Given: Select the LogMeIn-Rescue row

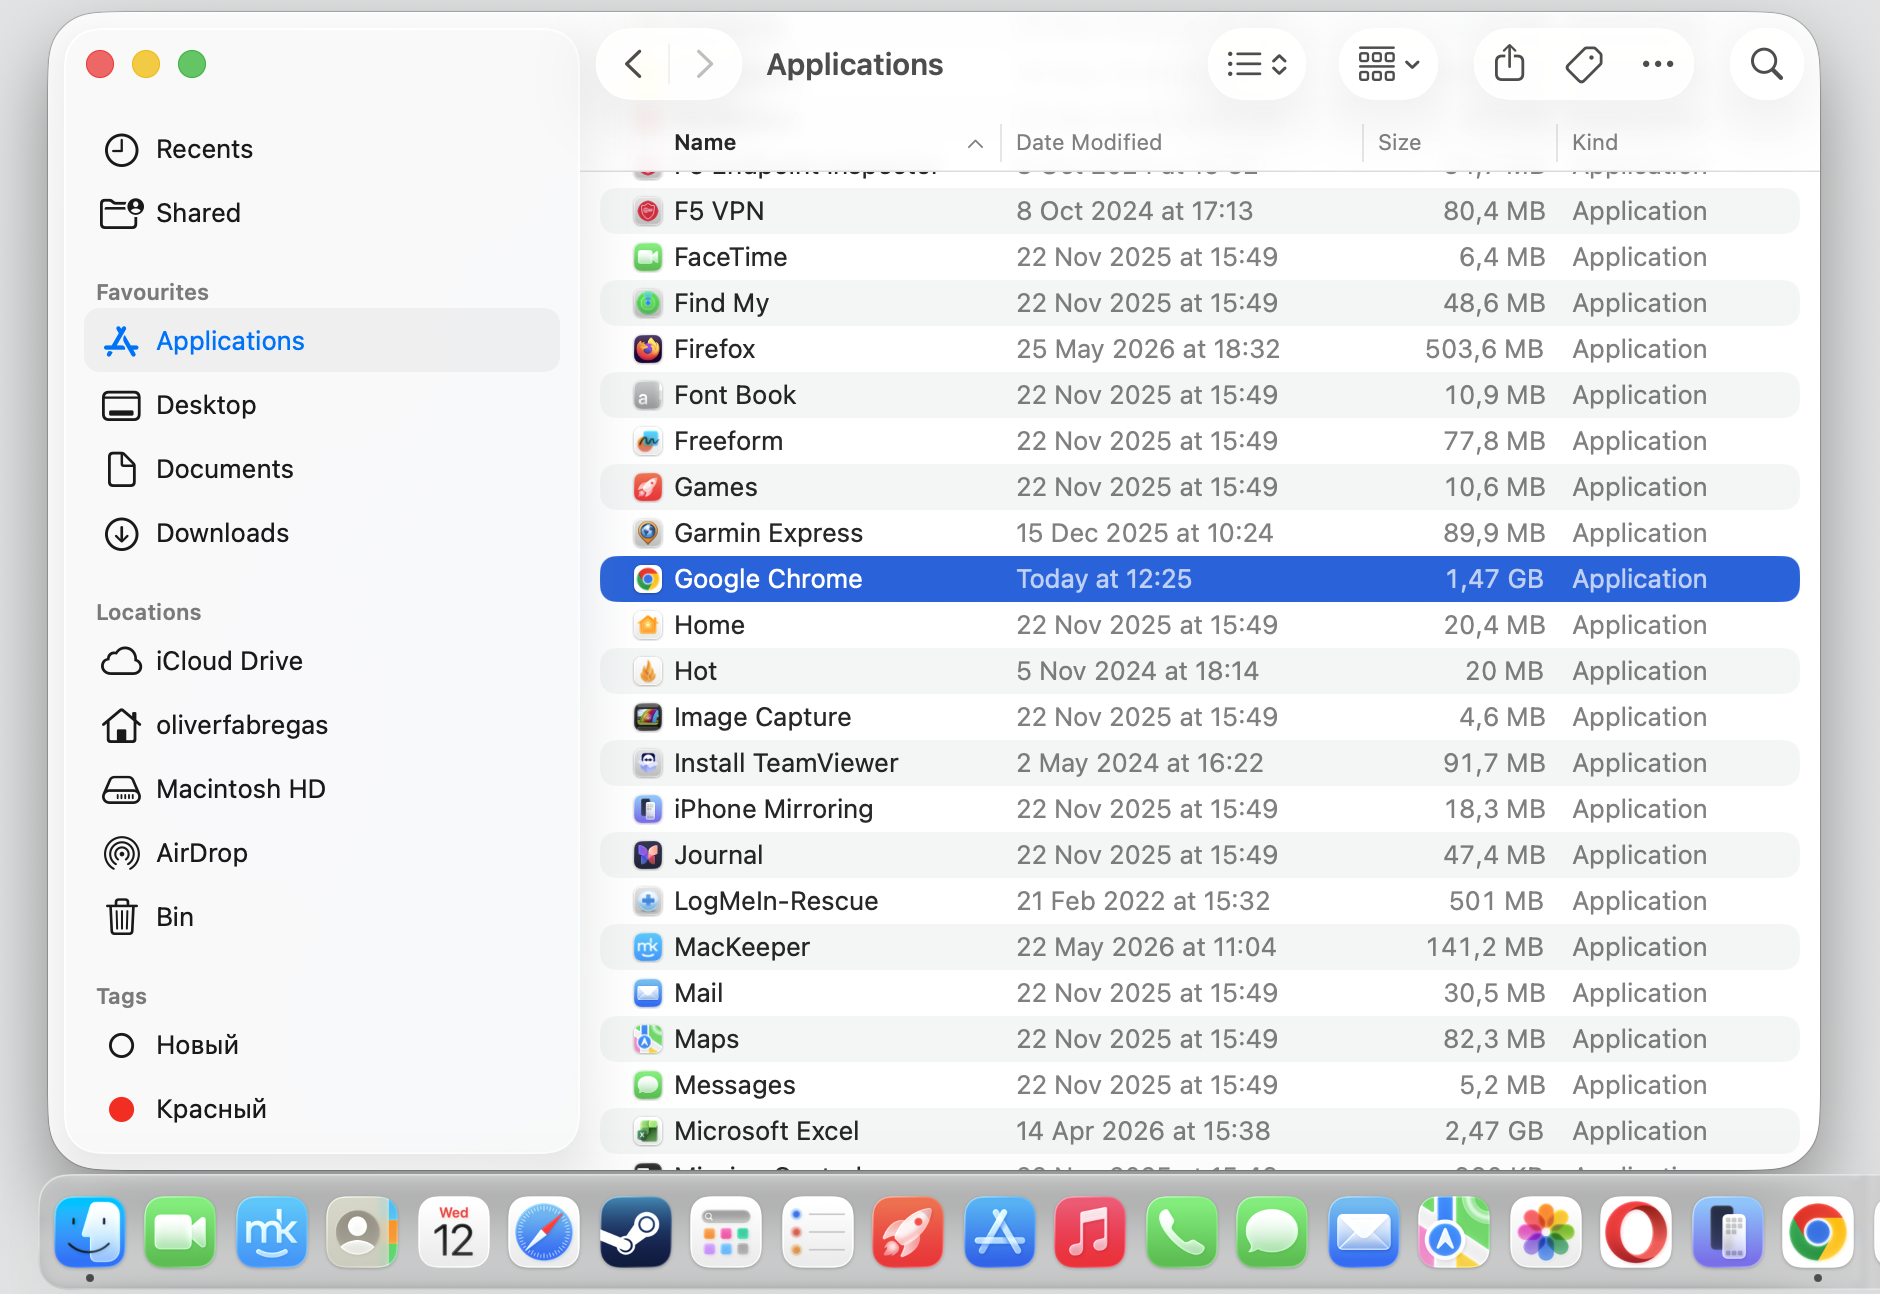Looking at the screenshot, I should [1199, 901].
